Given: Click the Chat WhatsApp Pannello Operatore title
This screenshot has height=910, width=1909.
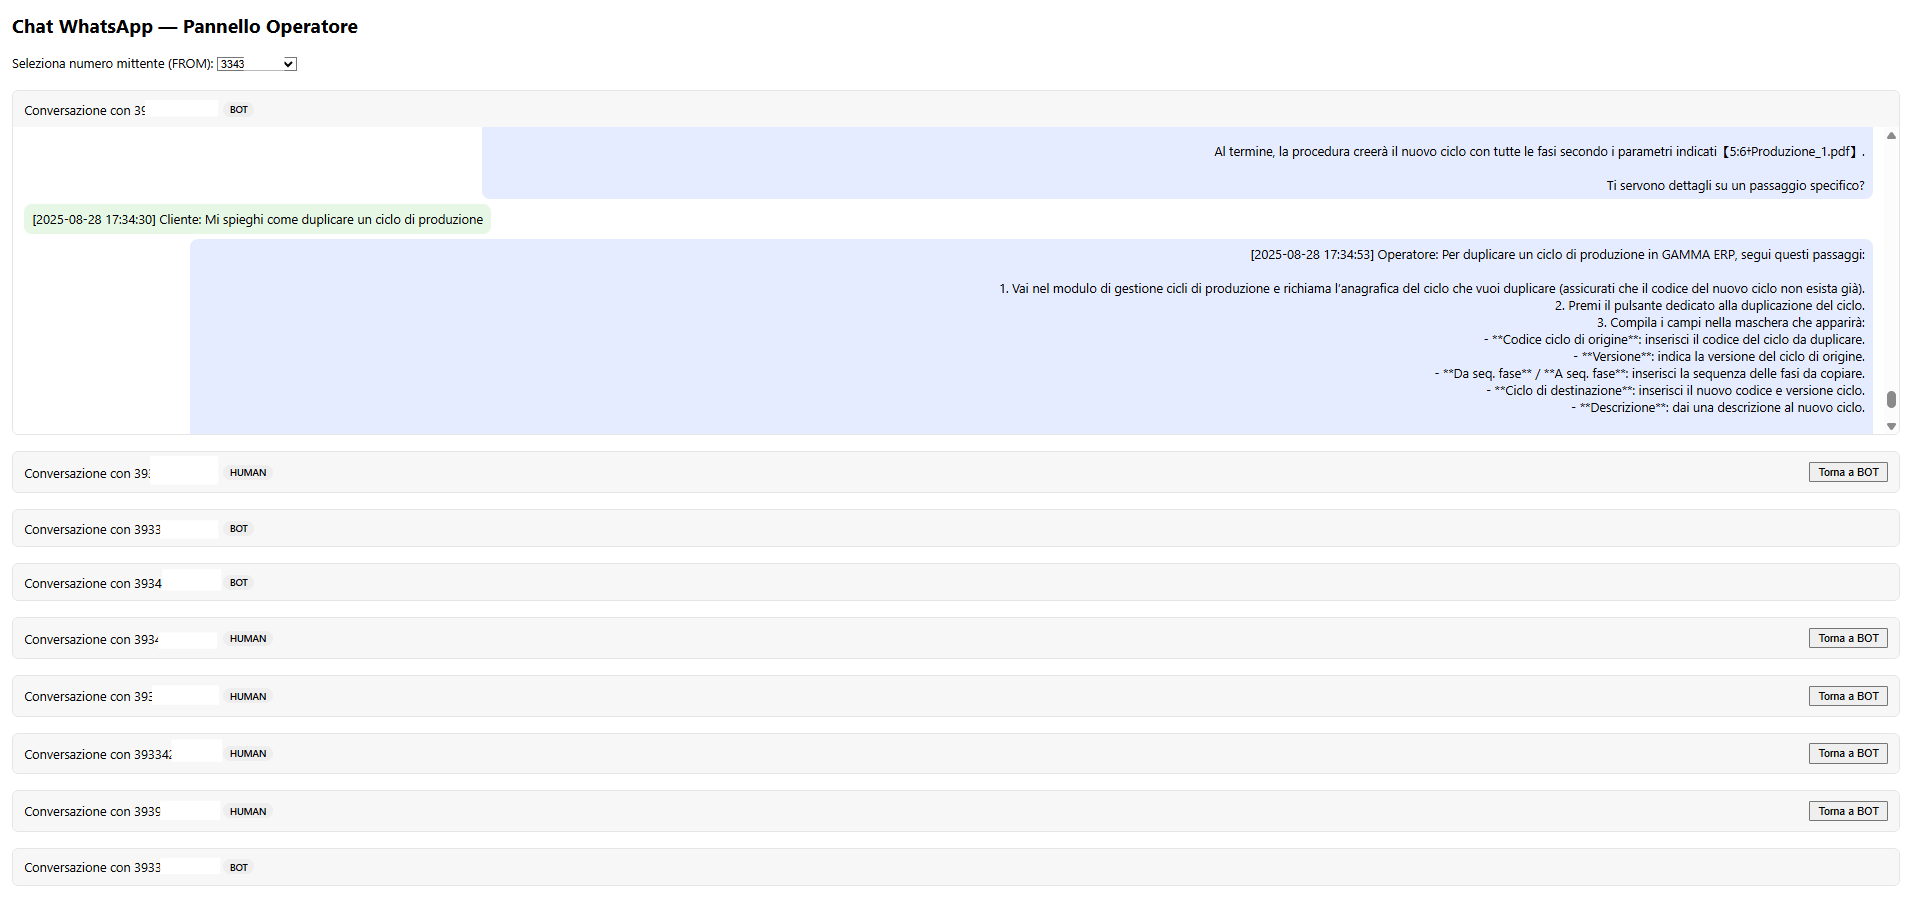Looking at the screenshot, I should pos(185,27).
